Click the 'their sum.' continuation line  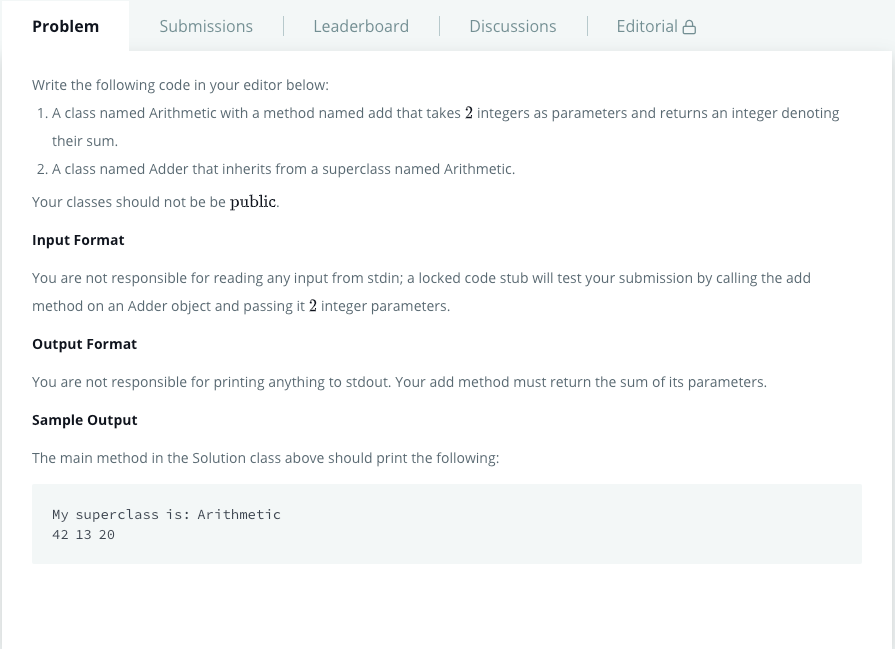pos(85,141)
